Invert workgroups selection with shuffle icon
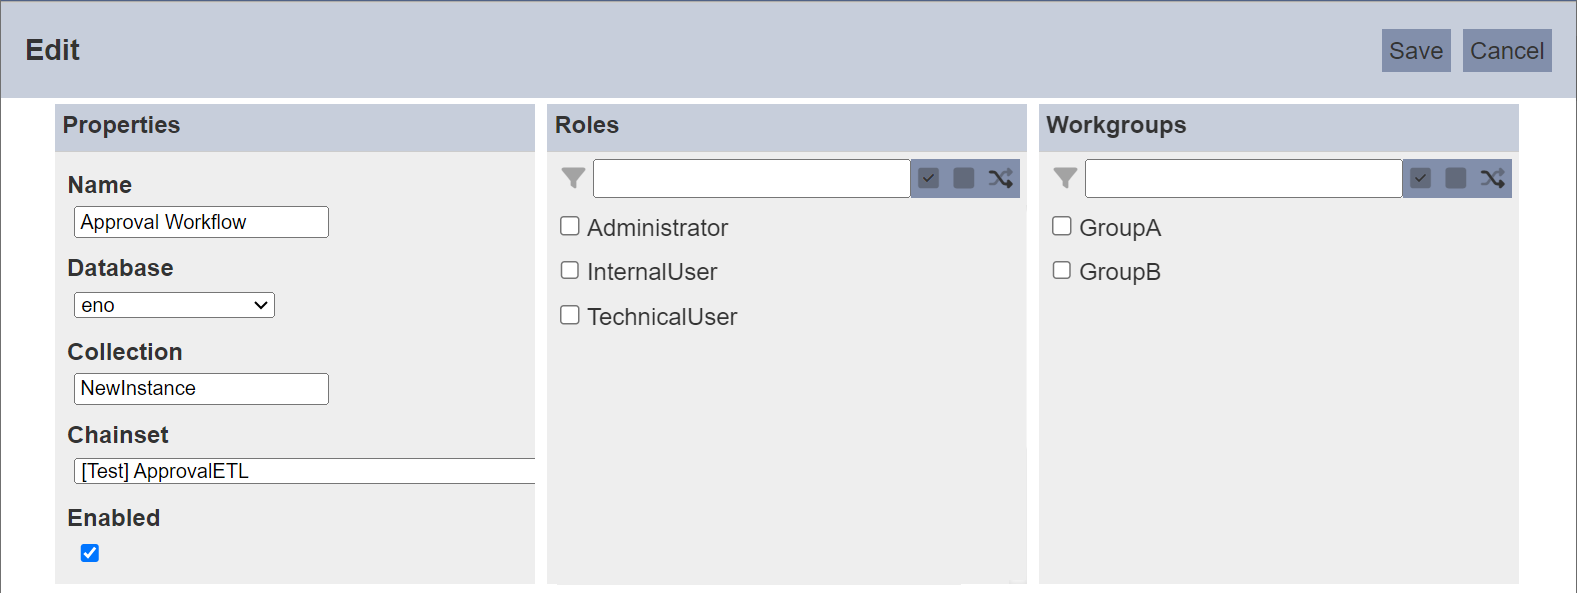Image resolution: width=1577 pixels, height=593 pixels. tap(1492, 178)
